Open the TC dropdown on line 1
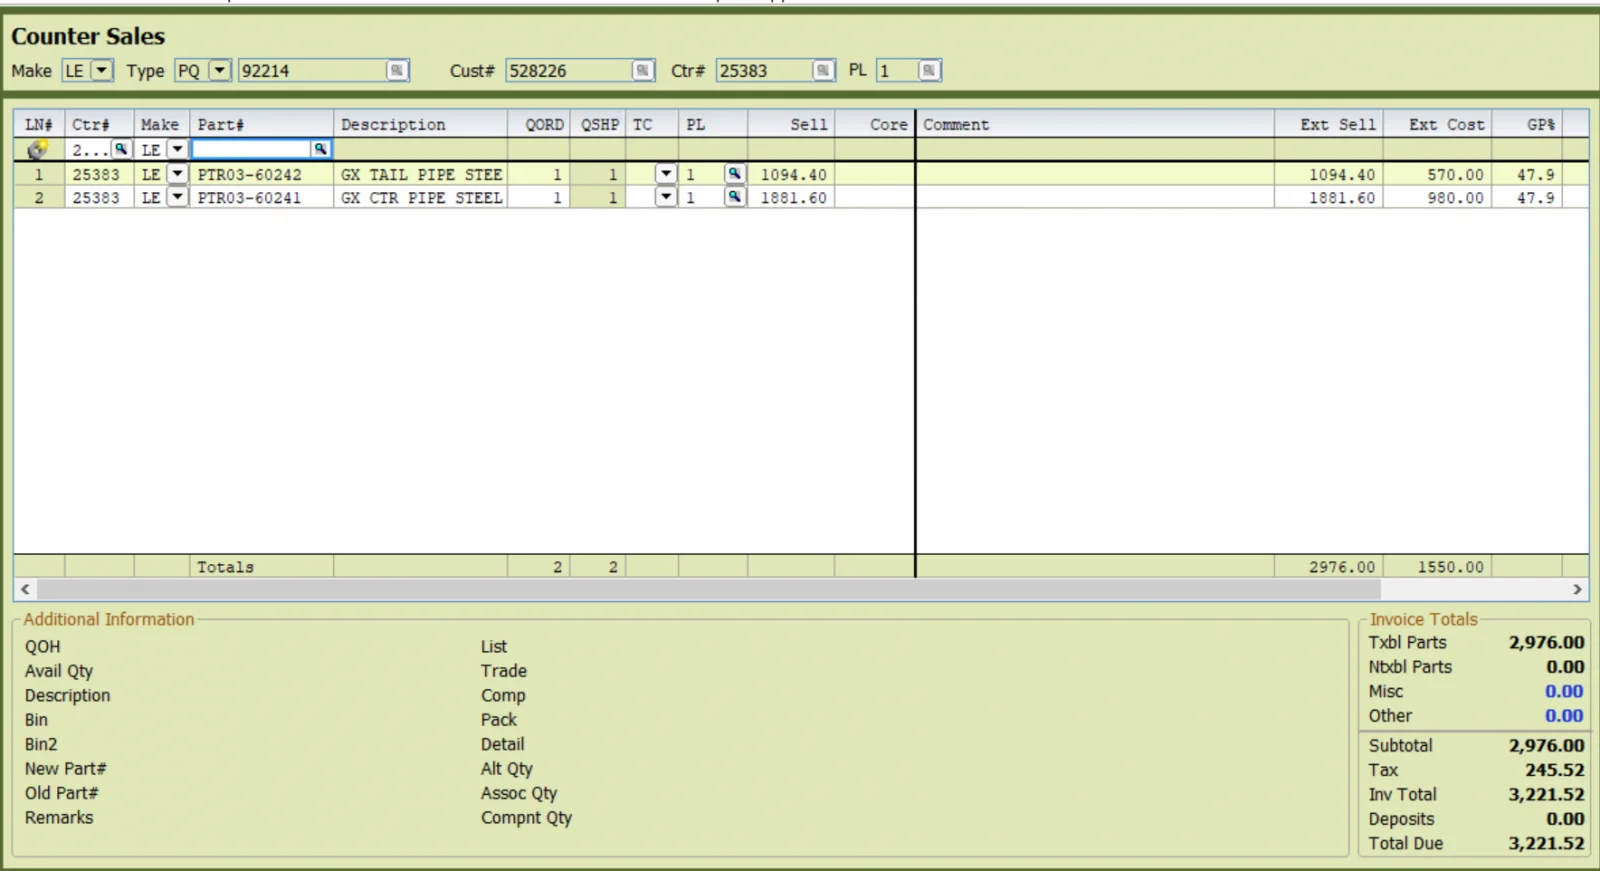1600x871 pixels. click(666, 174)
